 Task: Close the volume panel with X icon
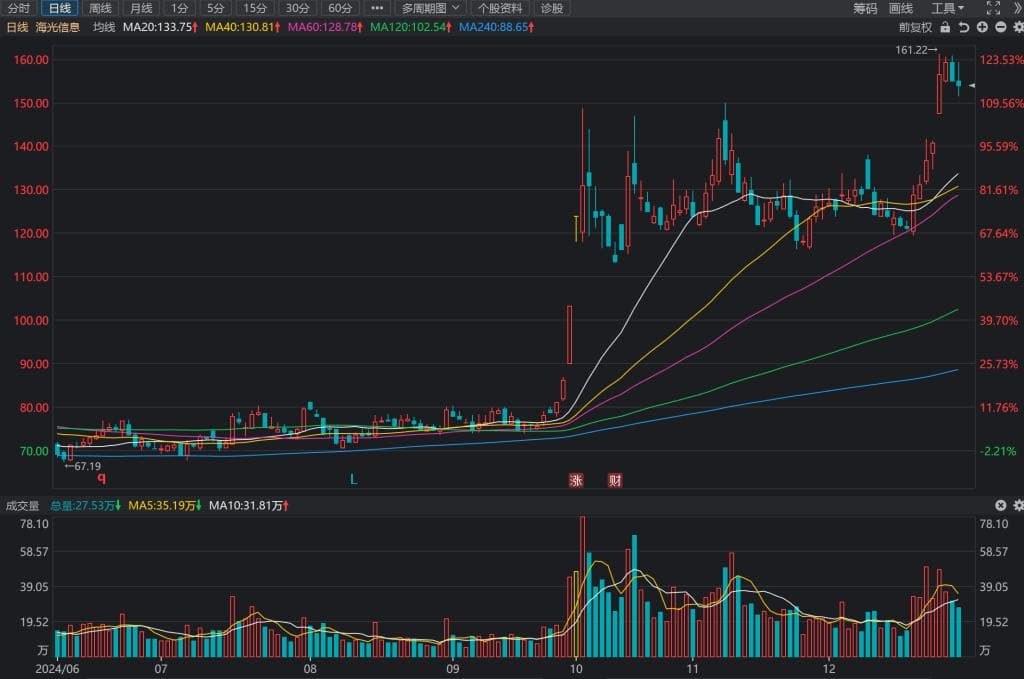click(1000, 505)
